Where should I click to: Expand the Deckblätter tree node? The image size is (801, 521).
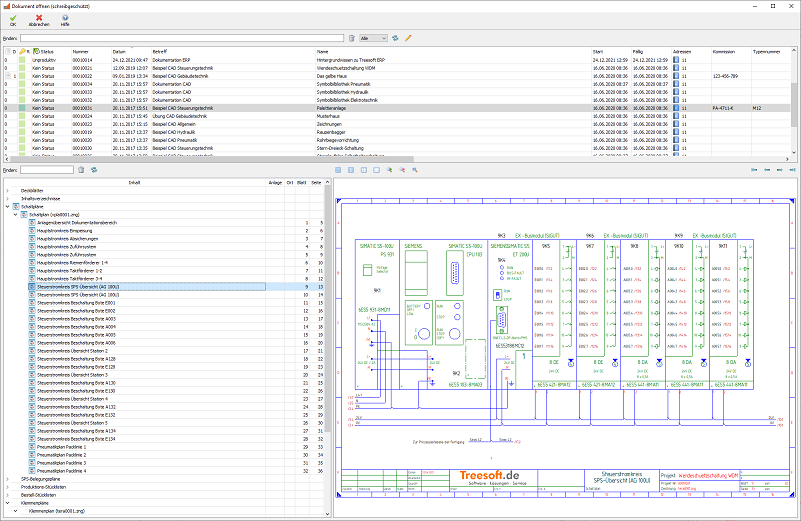click(x=6, y=190)
